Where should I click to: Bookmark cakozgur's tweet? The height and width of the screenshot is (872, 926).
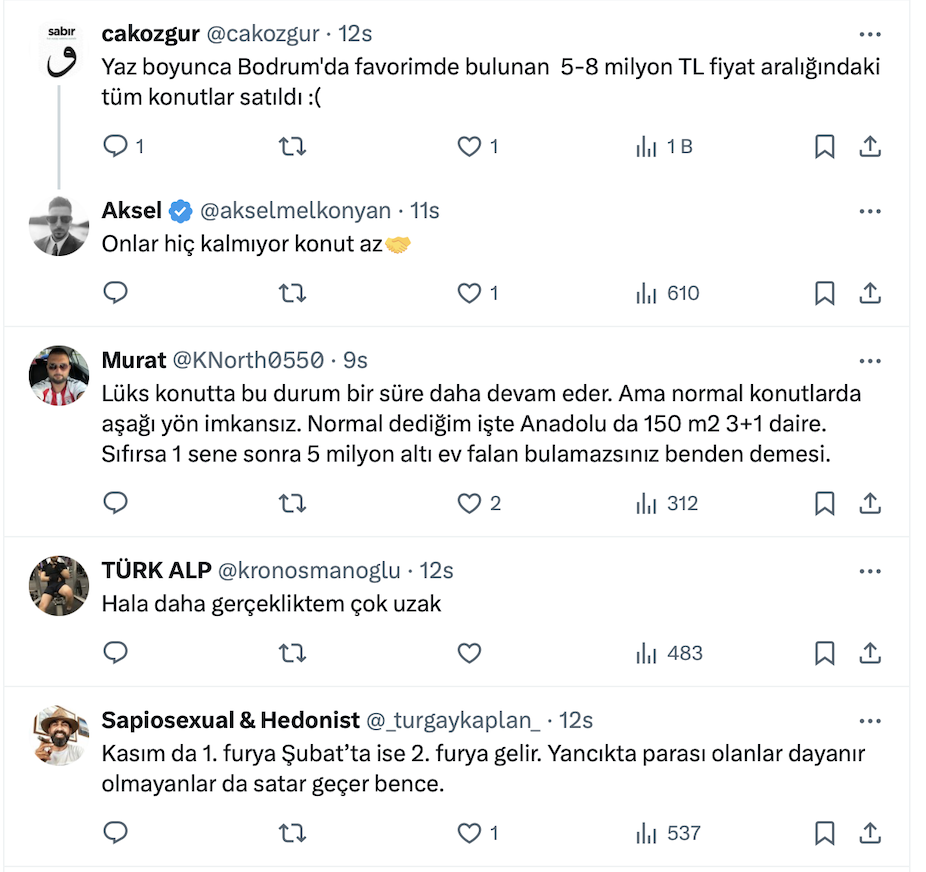824,147
